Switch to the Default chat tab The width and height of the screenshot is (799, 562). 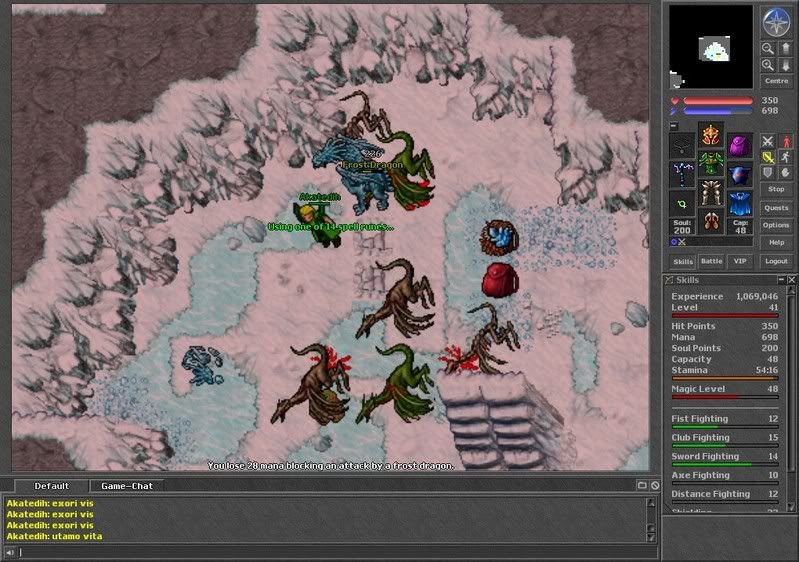point(51,486)
